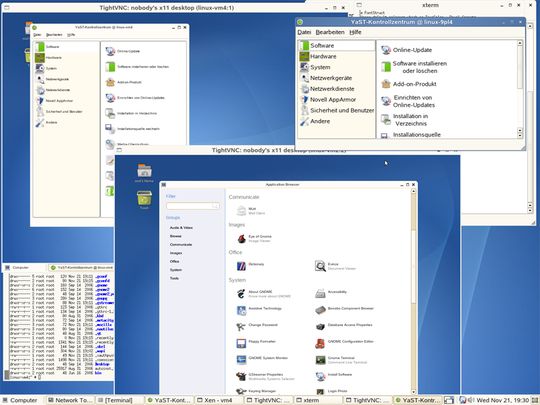
Task: Click Novell AppArmor label in linux-vm4 YaST window
Action: click(60, 101)
